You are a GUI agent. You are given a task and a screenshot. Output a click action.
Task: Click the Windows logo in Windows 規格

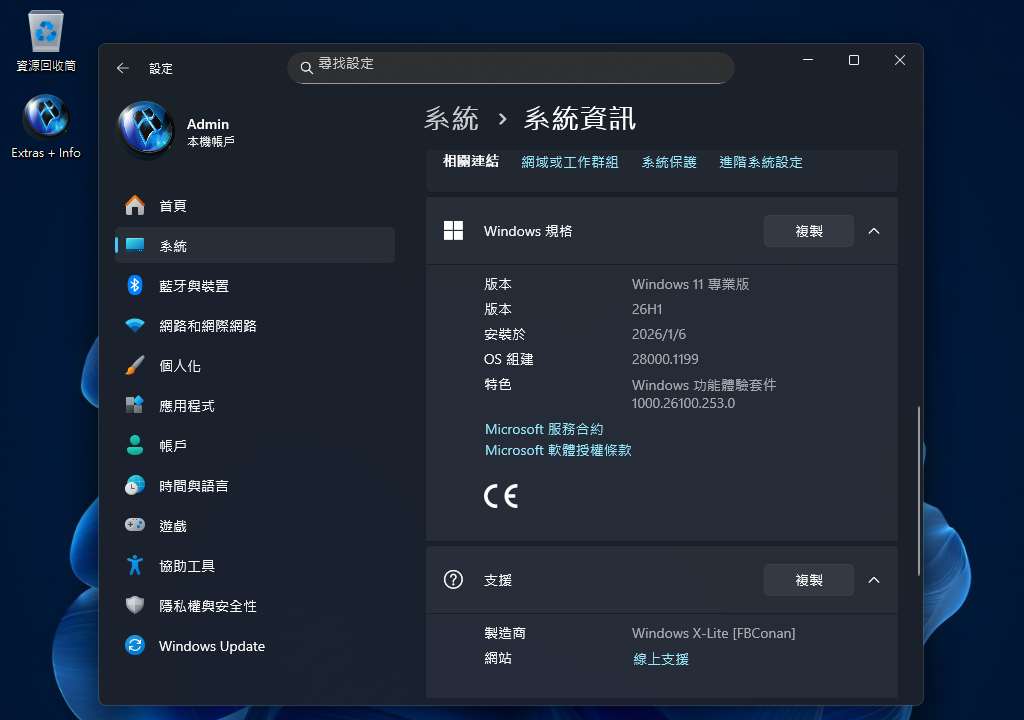pos(453,231)
